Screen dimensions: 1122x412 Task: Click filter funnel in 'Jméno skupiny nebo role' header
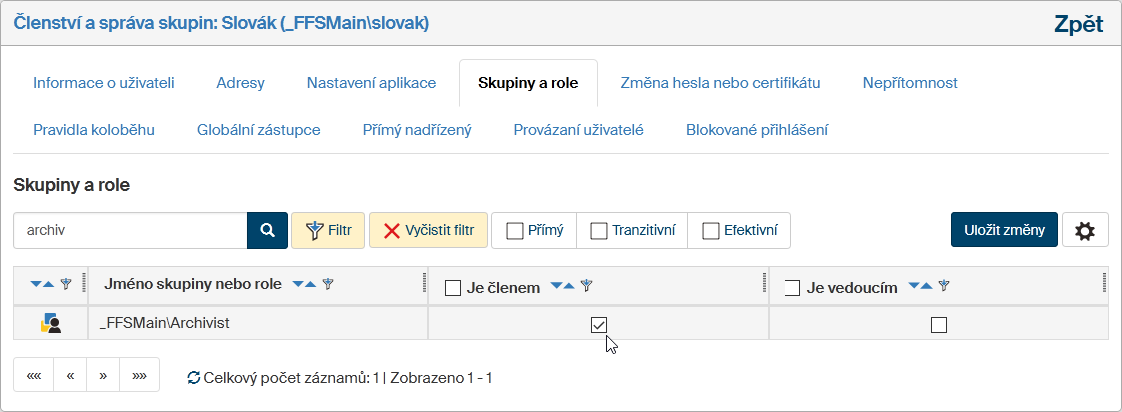click(328, 284)
